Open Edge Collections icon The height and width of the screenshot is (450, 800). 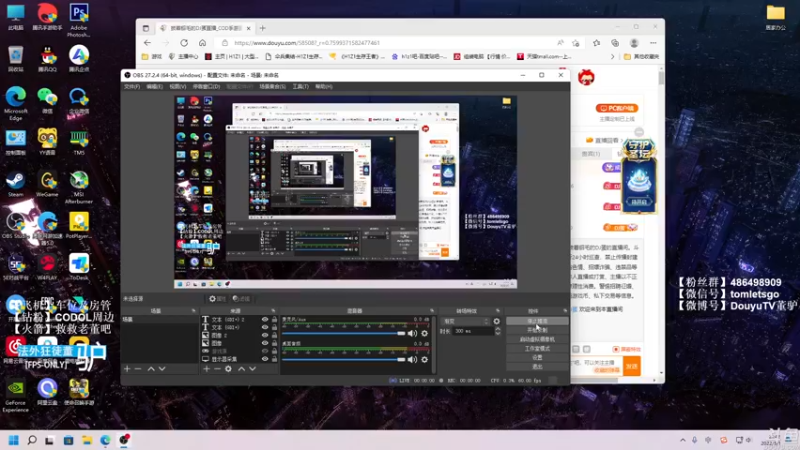click(x=615, y=43)
